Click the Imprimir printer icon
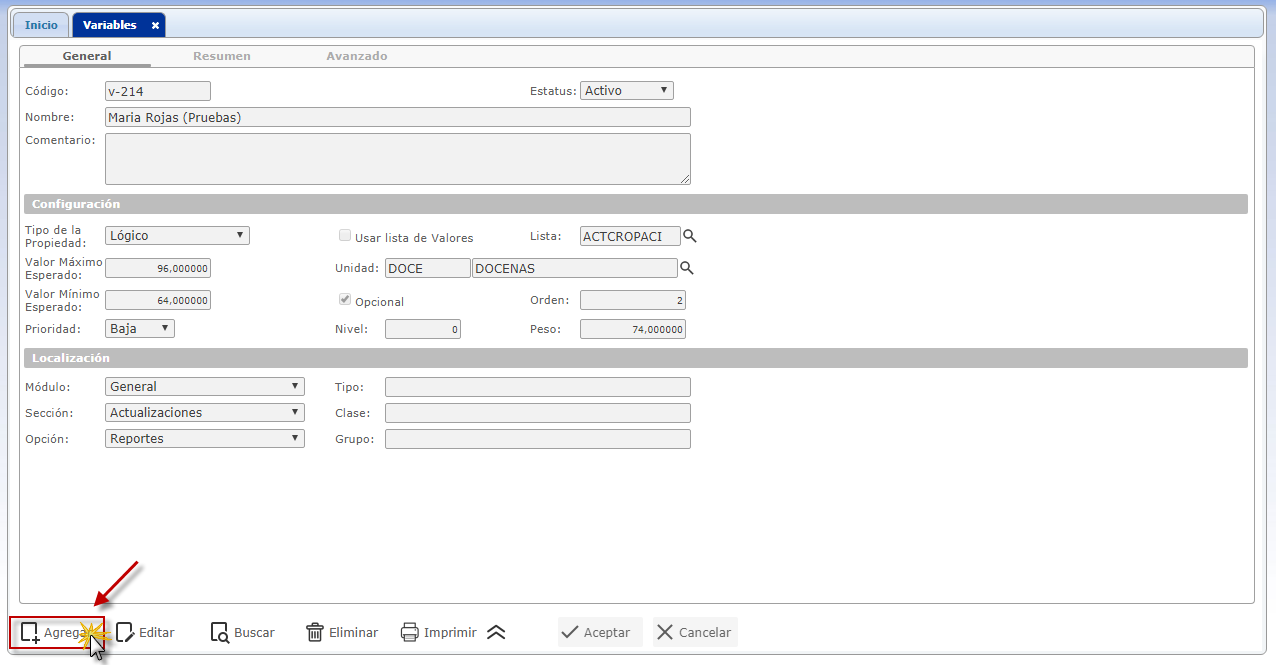Viewport: 1276px width, 665px height. click(410, 632)
